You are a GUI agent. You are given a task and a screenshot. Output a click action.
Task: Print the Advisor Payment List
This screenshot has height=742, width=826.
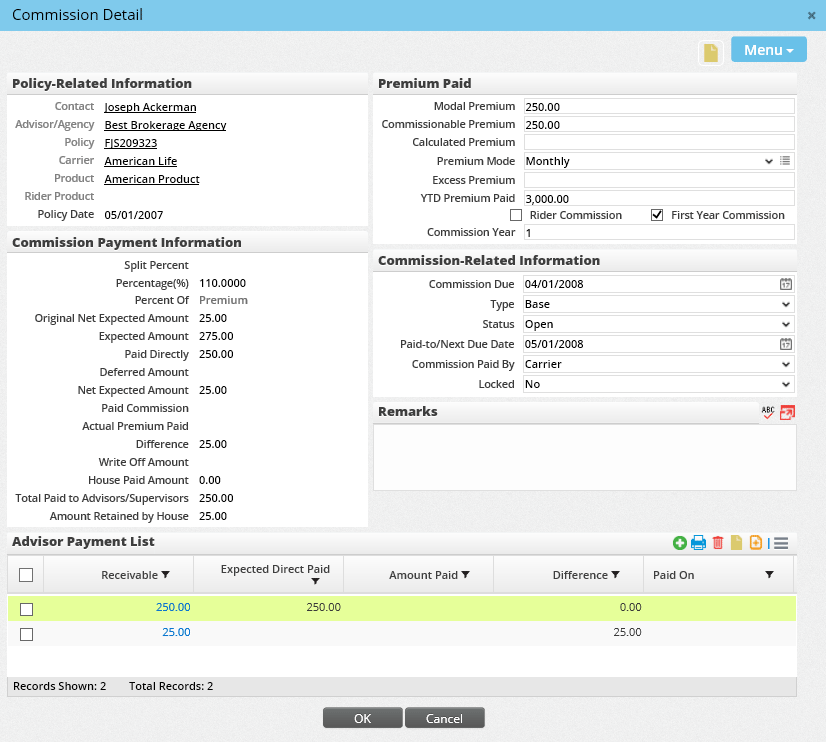(698, 543)
